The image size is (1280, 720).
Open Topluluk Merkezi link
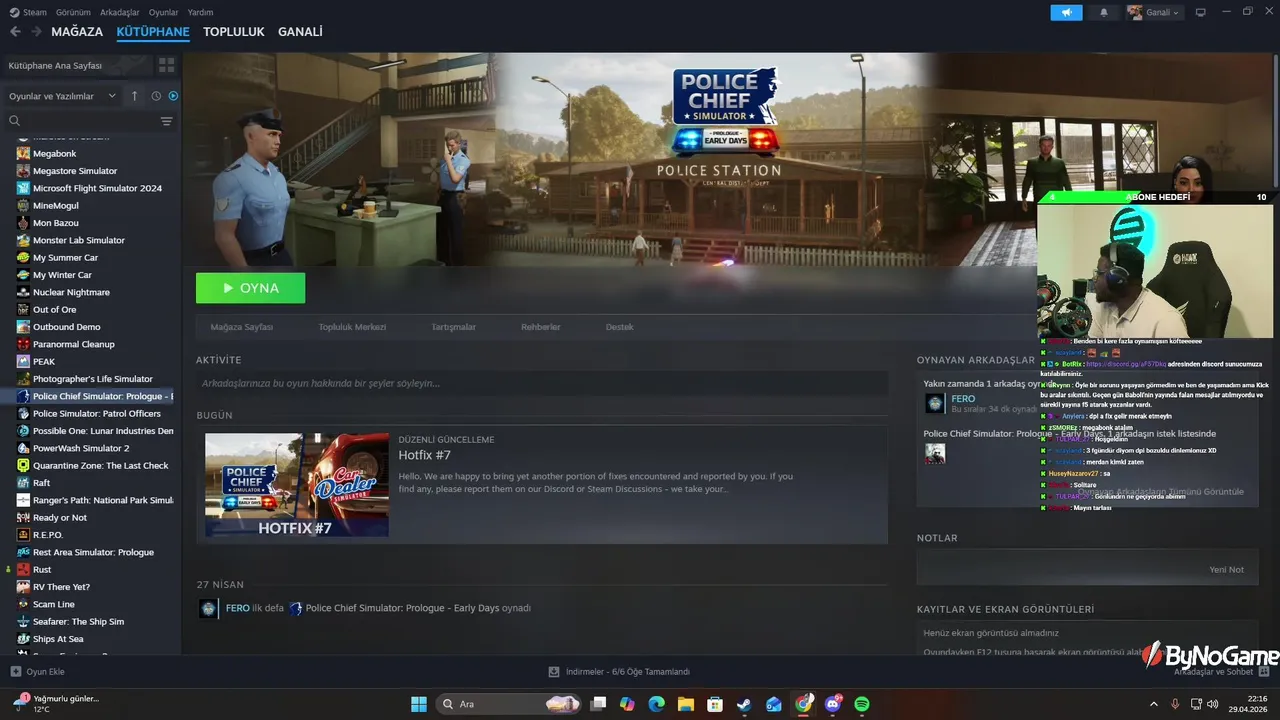tap(352, 327)
